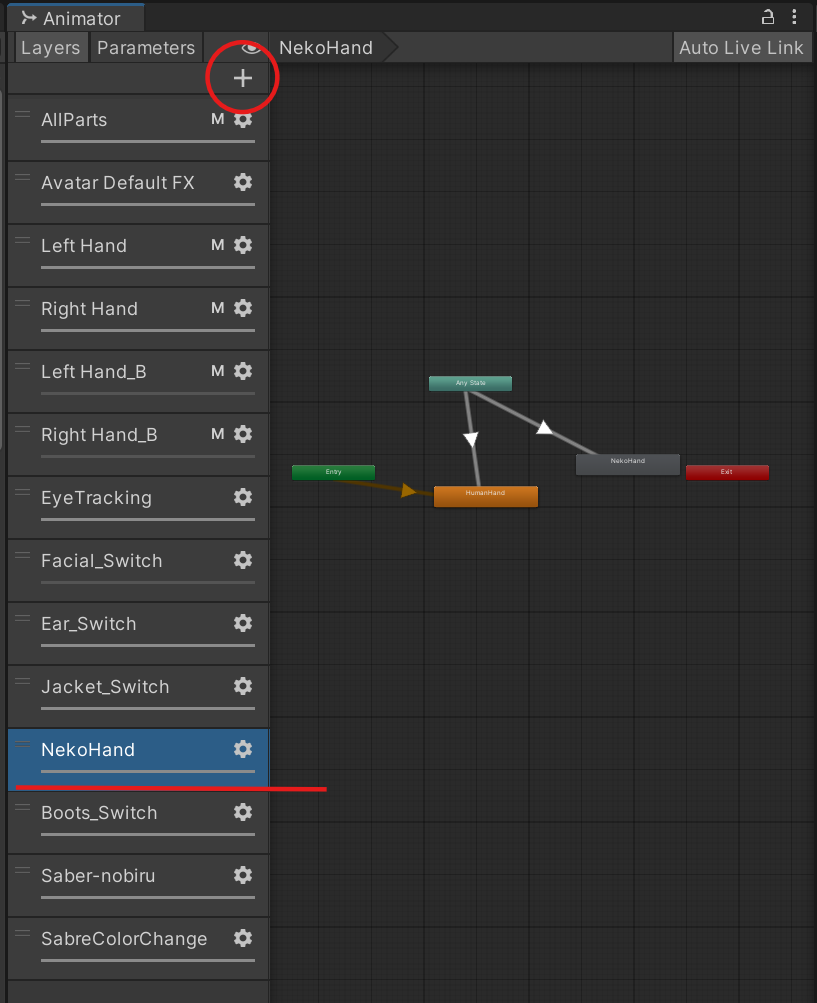Toggle the Auto Live Link button
This screenshot has width=817, height=1003.
(741, 48)
